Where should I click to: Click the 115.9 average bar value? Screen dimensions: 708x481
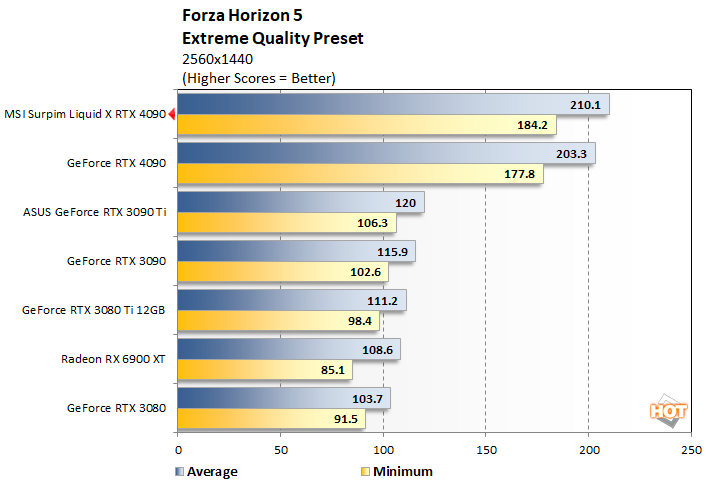pyautogui.click(x=392, y=252)
